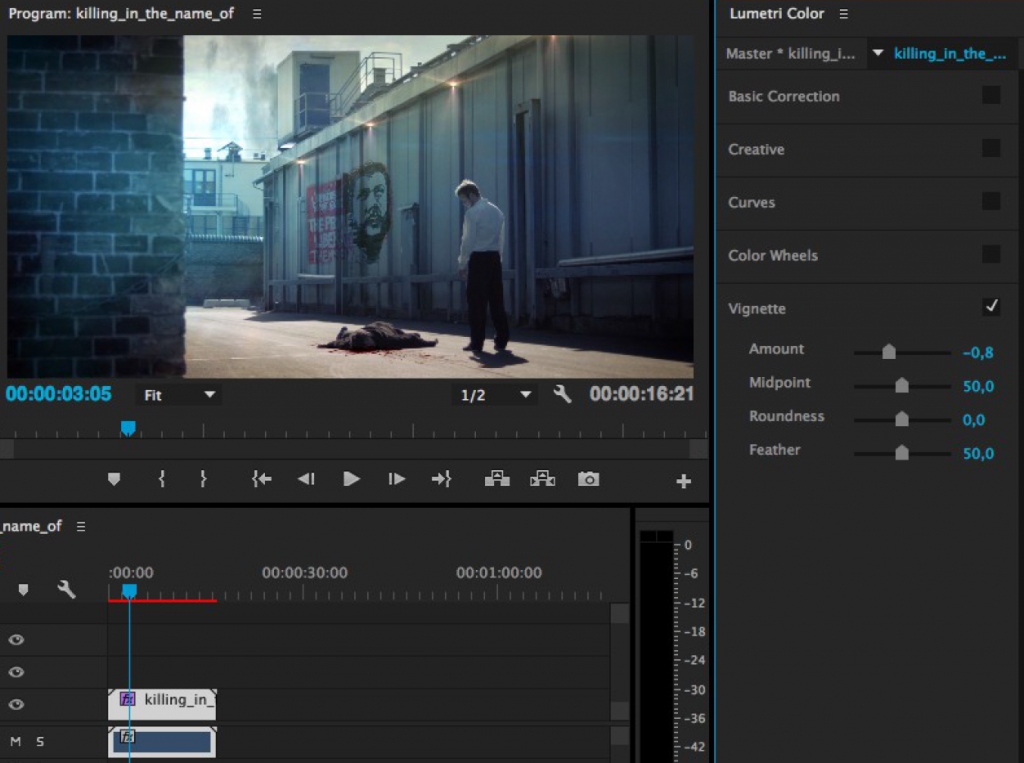The image size is (1024, 763).
Task: Select Master * killing_i... tab
Action: (790, 54)
